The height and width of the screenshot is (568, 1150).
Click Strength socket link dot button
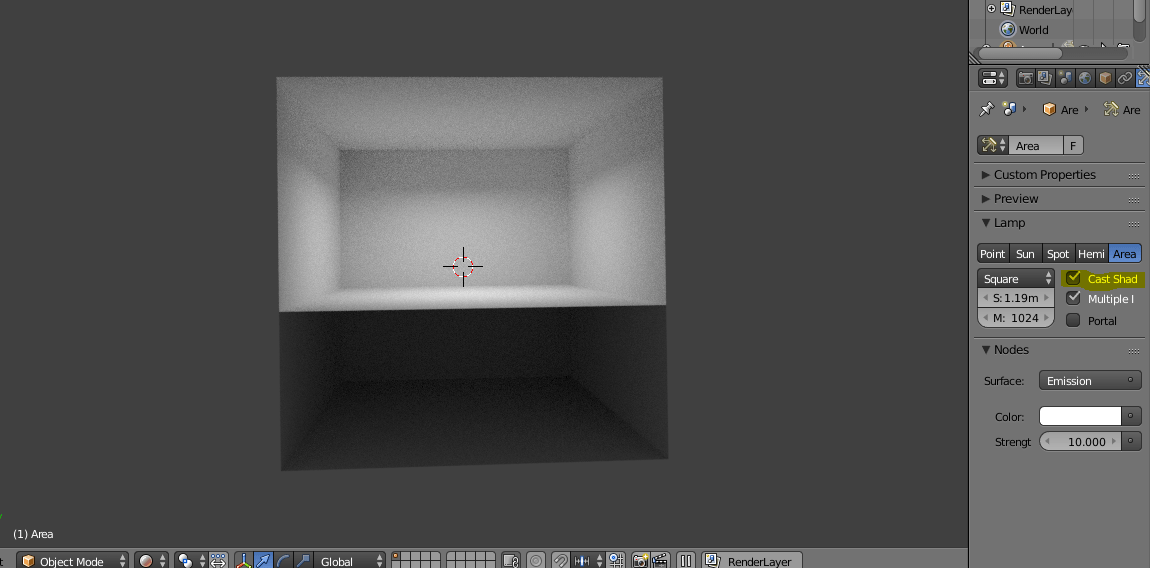click(1132, 442)
